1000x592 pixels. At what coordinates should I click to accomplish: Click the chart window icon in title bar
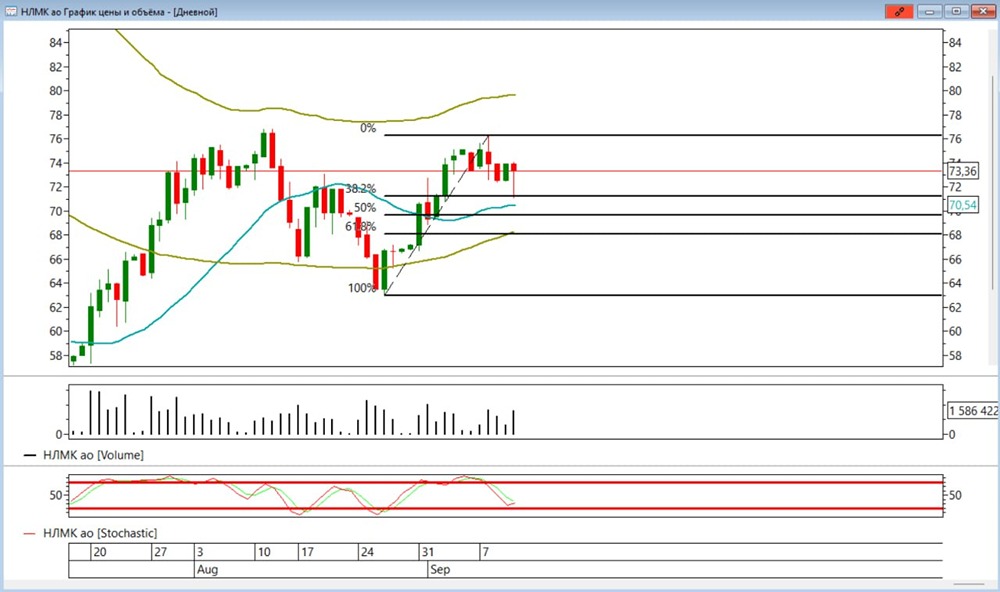tap(11, 11)
